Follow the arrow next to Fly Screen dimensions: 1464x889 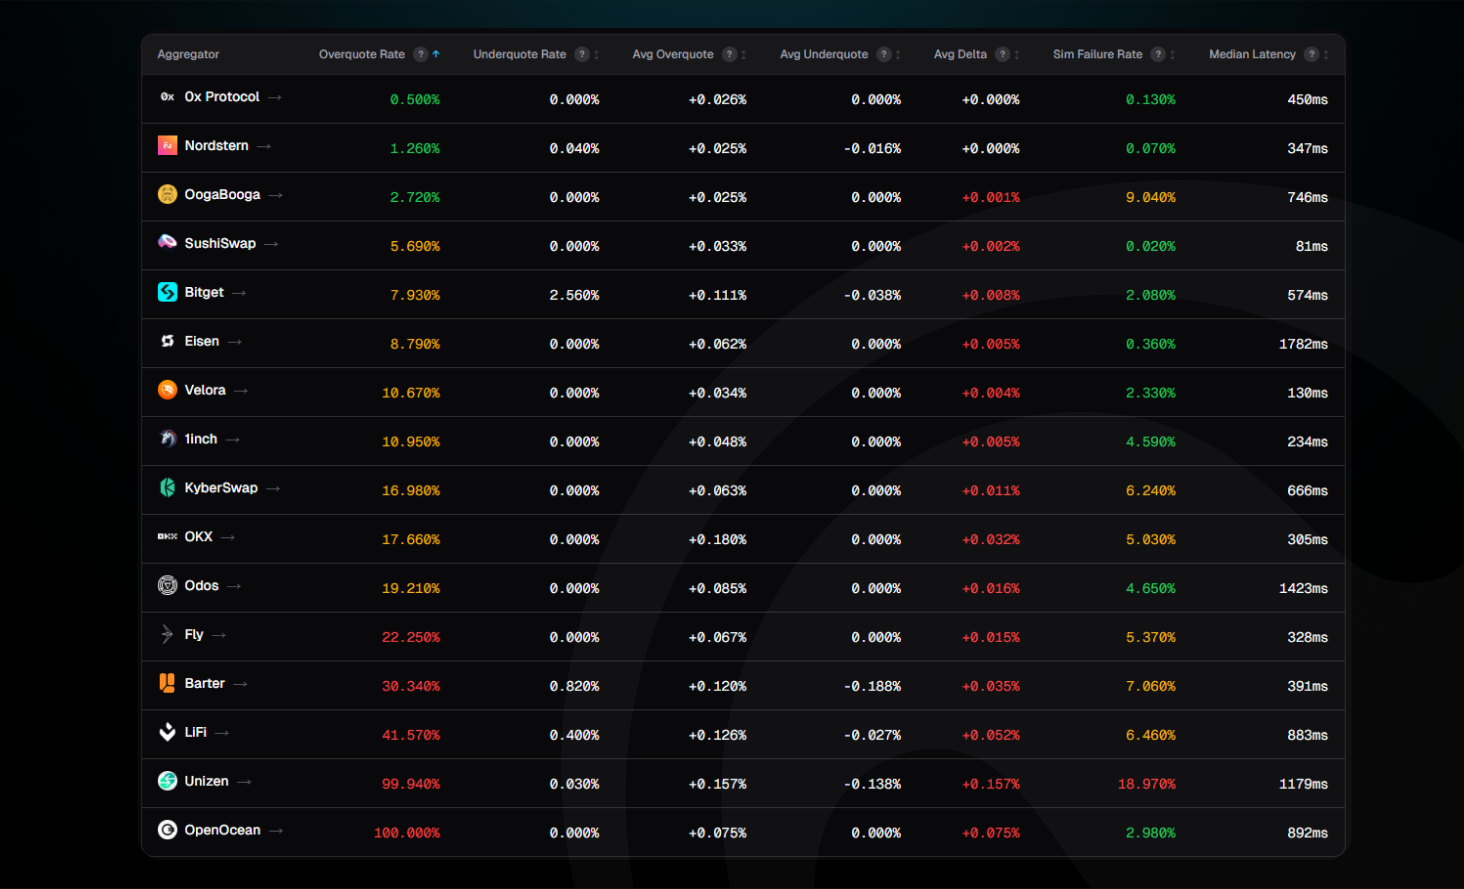pos(219,635)
